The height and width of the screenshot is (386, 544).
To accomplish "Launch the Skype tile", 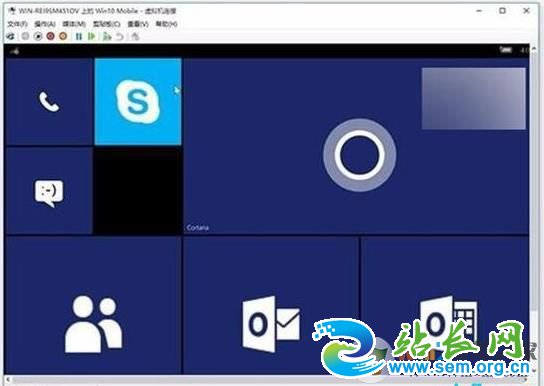I will pos(138,102).
